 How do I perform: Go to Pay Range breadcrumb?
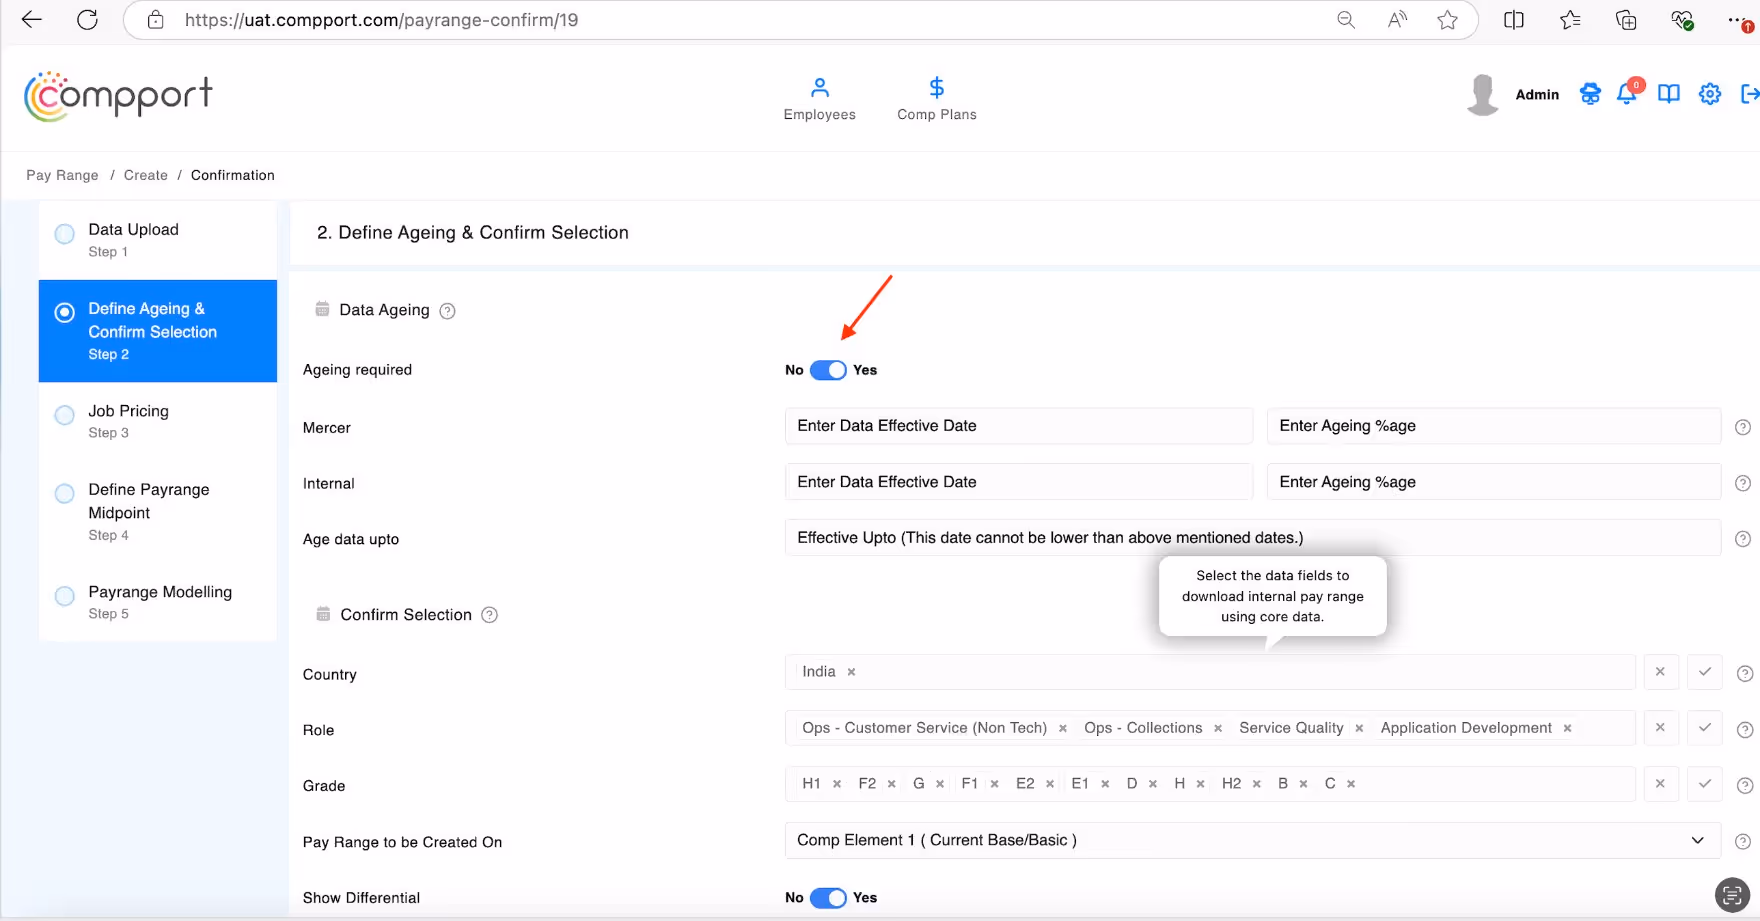(x=62, y=175)
